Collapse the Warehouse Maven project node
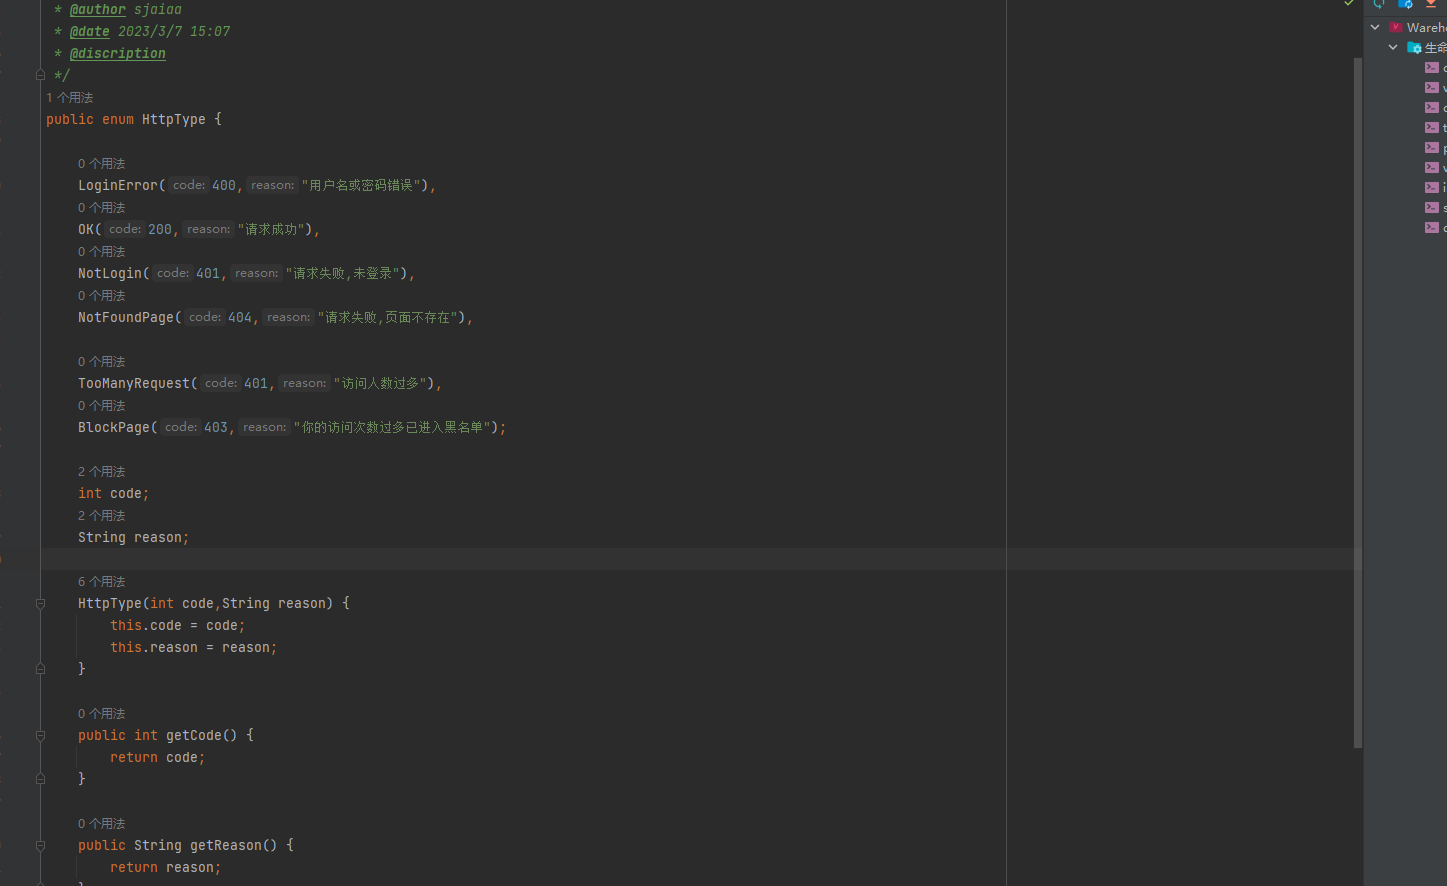The width and height of the screenshot is (1447, 886). coord(1376,27)
